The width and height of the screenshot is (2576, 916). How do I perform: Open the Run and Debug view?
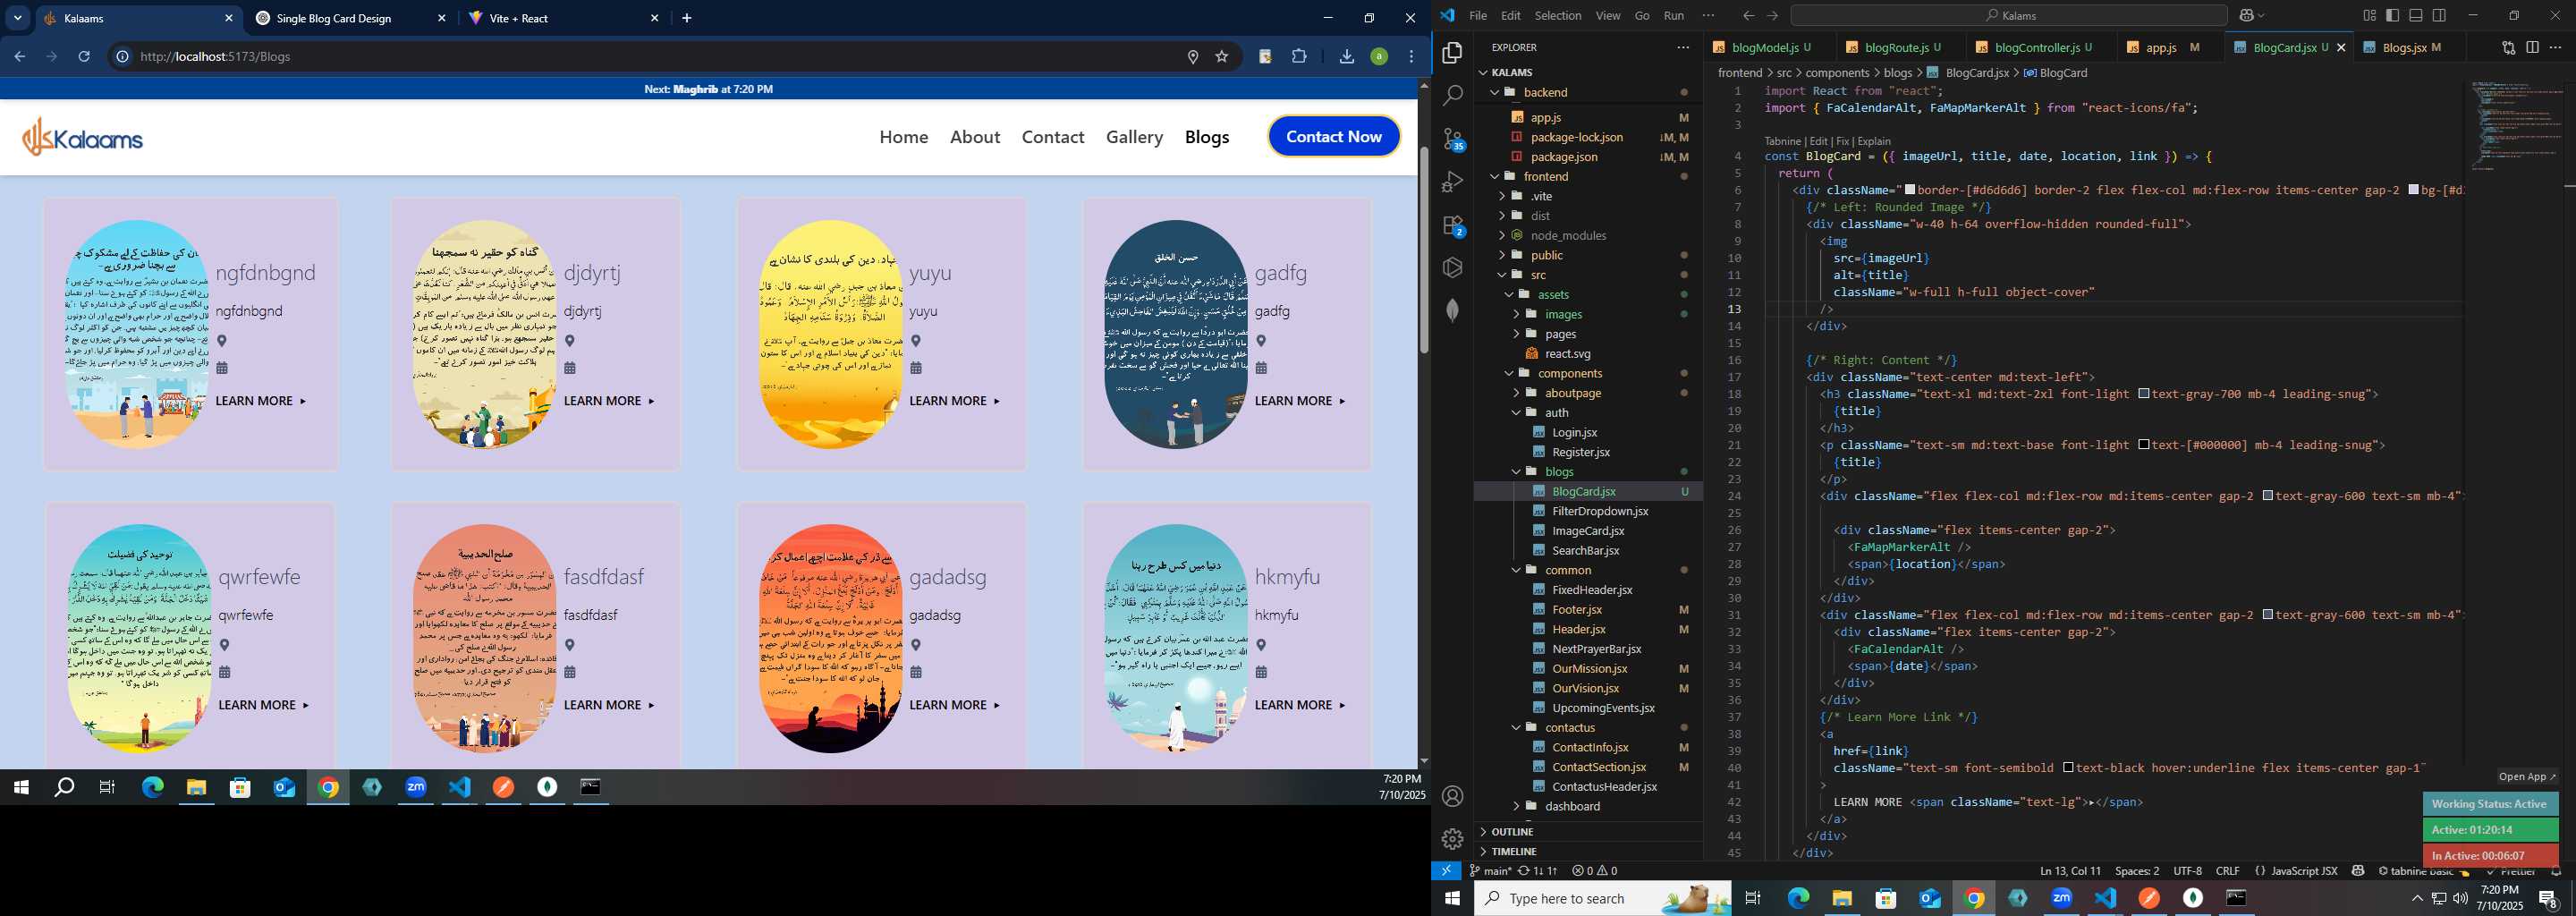[x=1453, y=182]
